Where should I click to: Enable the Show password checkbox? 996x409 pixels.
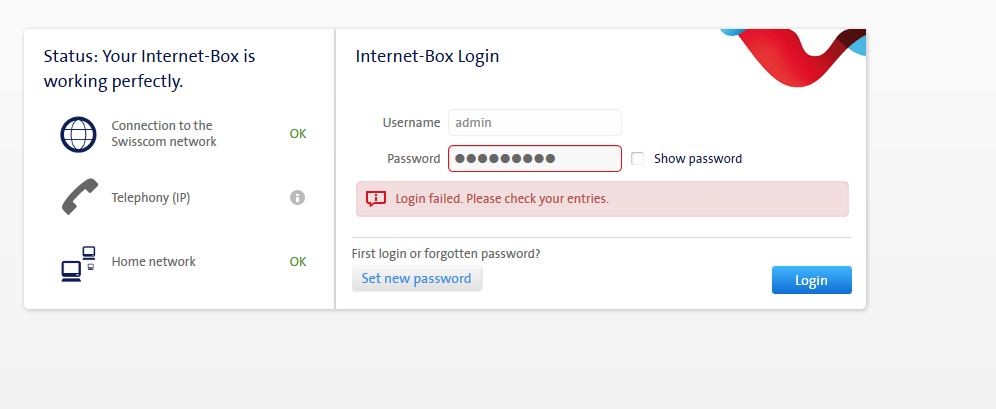pyautogui.click(x=638, y=159)
